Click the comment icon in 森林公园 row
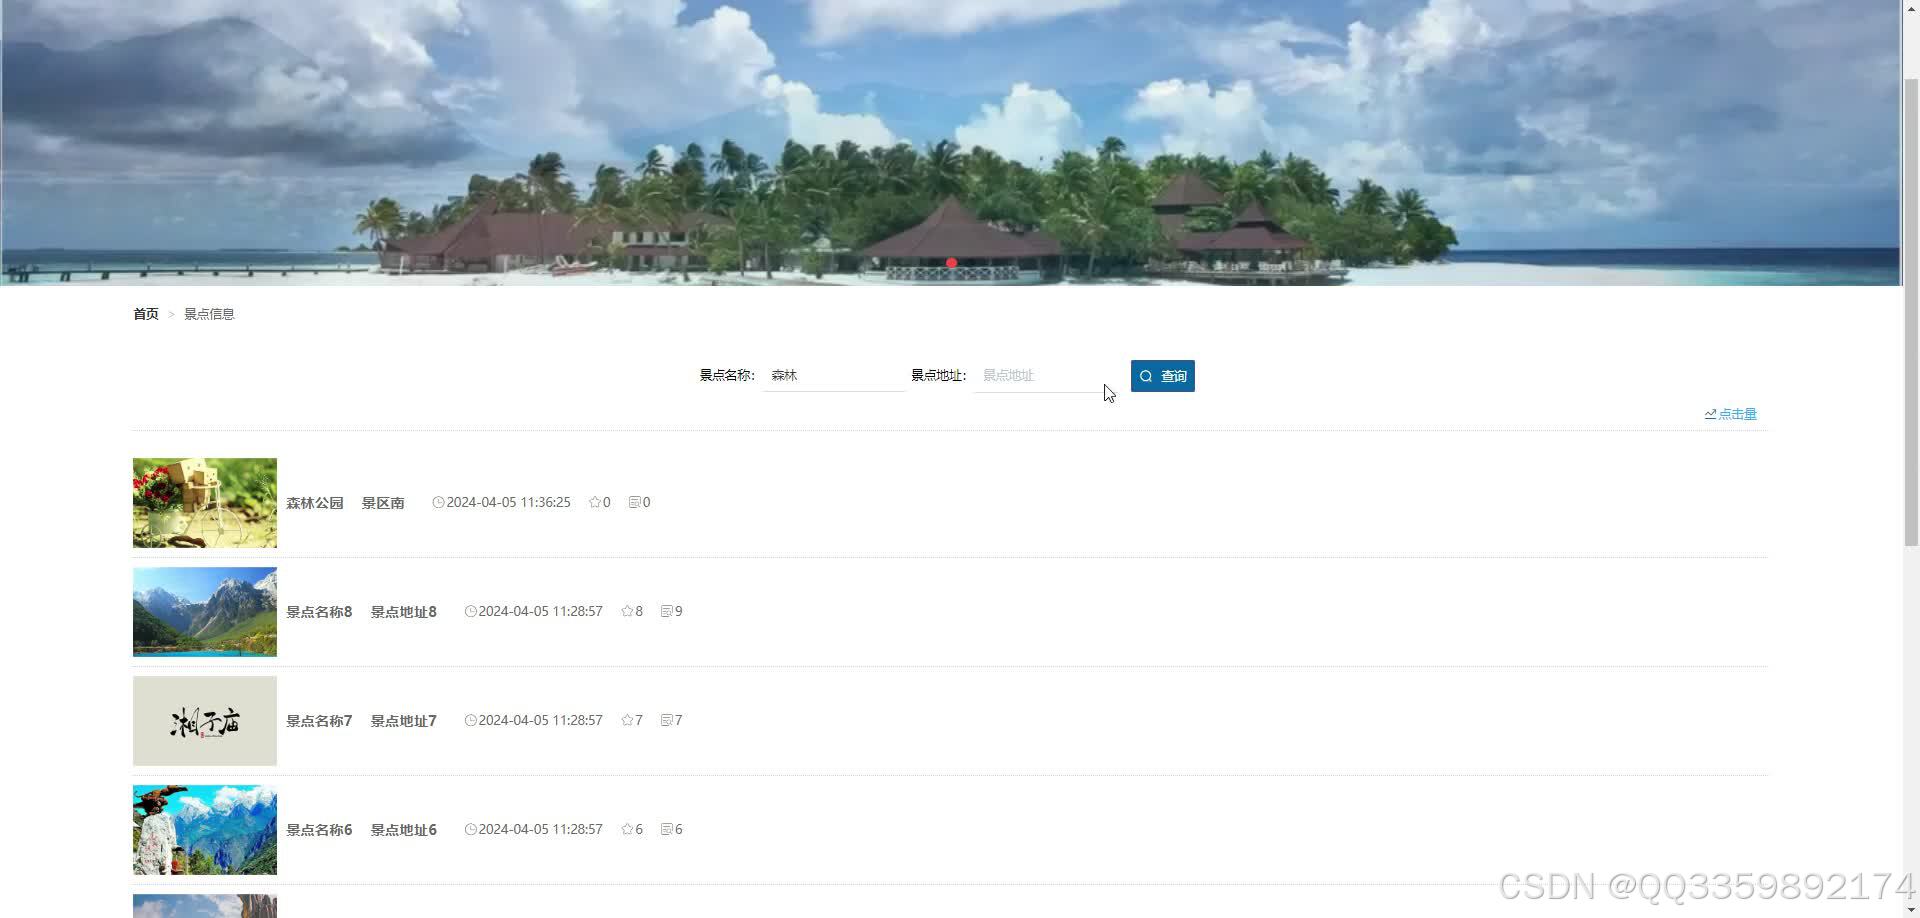1920x918 pixels. pyautogui.click(x=634, y=502)
